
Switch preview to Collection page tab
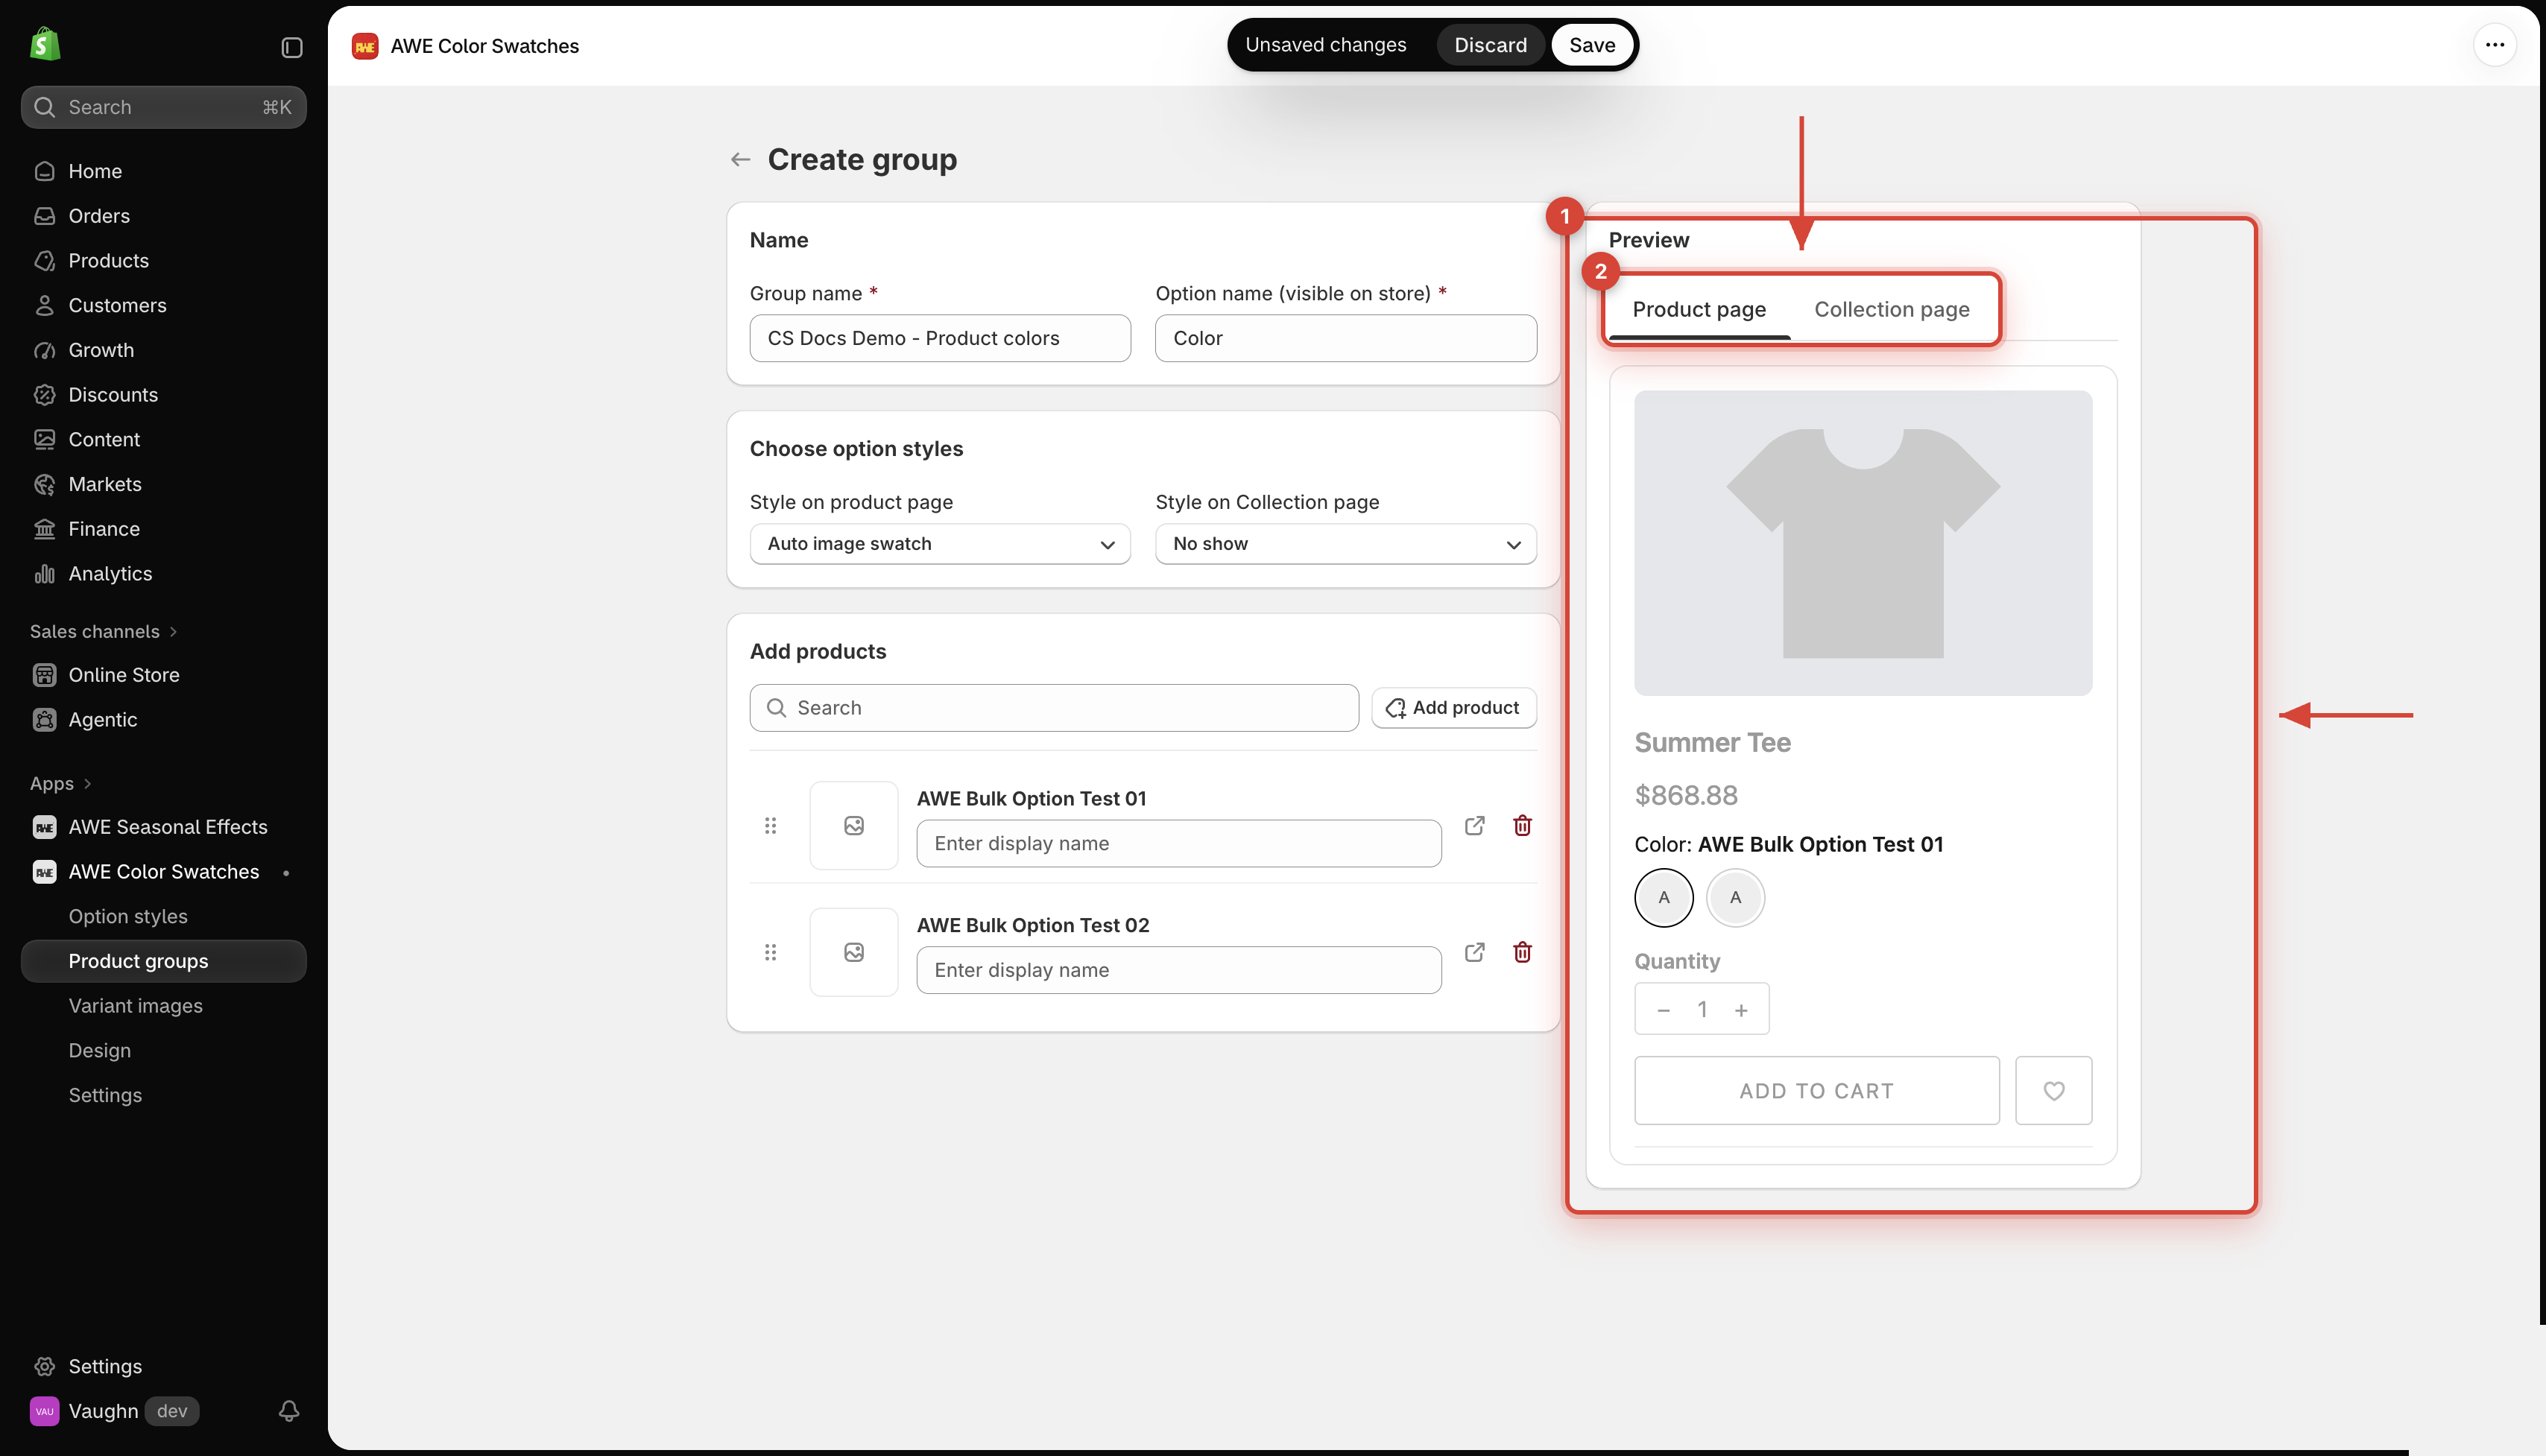[x=1891, y=309]
